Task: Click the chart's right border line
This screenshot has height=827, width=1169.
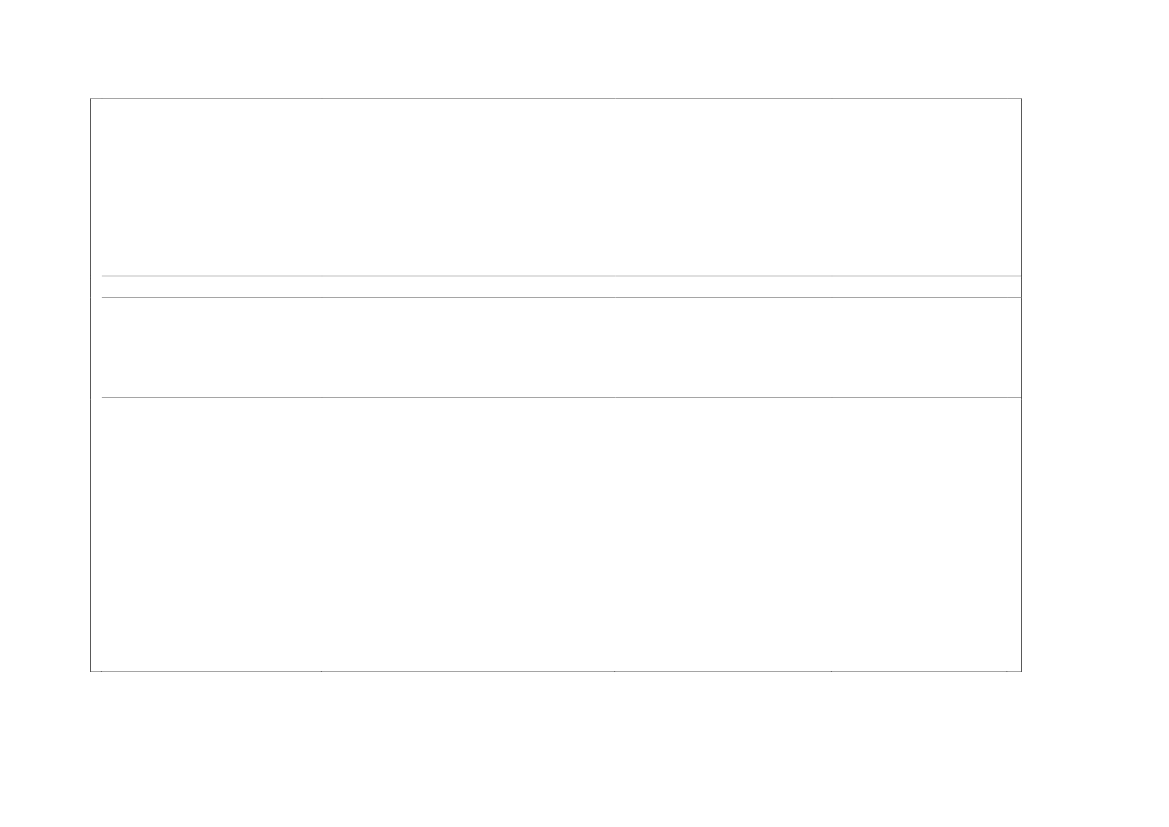Action: point(1021,385)
